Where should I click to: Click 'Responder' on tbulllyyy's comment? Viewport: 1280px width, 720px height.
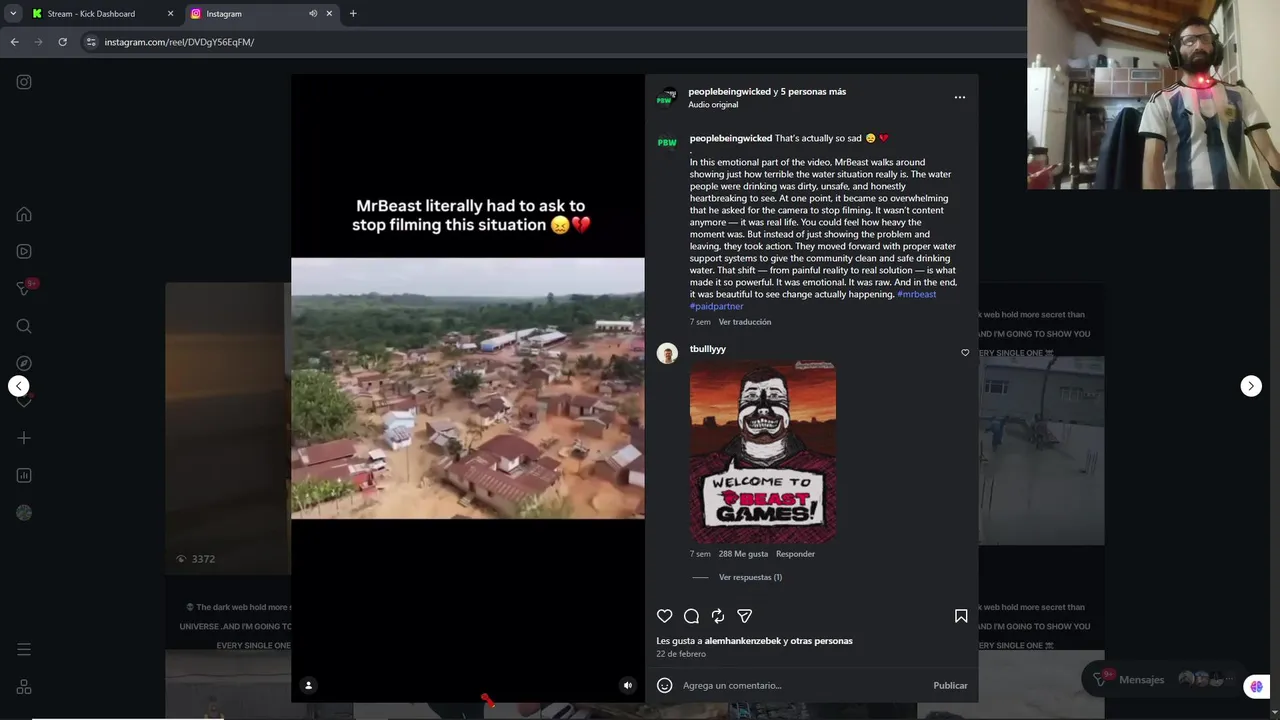[x=795, y=554]
